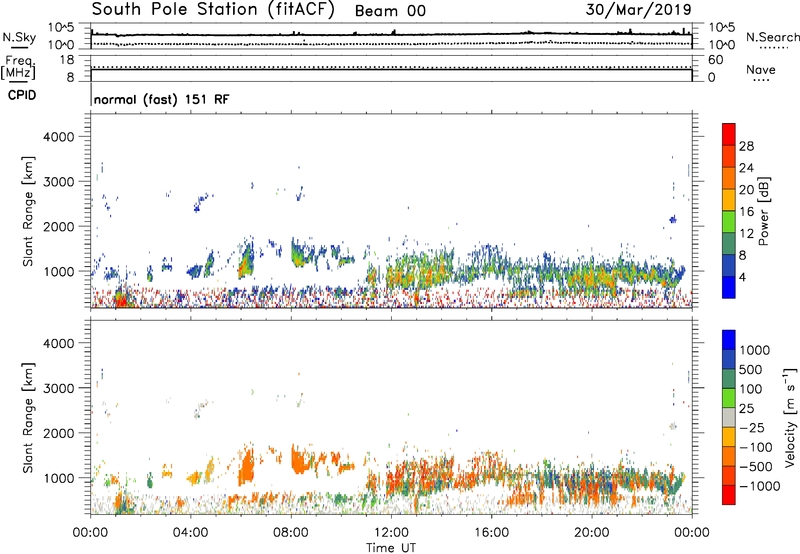Click the N.Sky legend label
This screenshot has height=554, width=800.
(19, 37)
